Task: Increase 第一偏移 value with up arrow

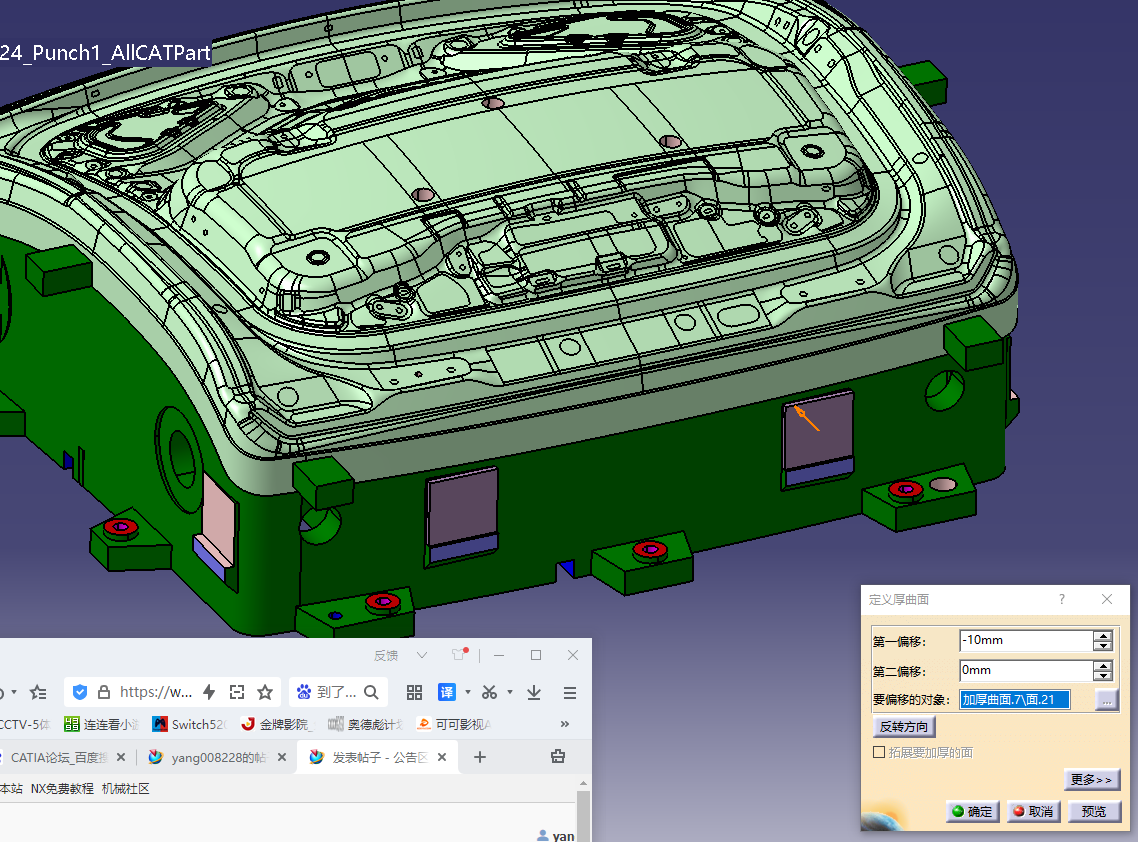Action: pyautogui.click(x=1103, y=635)
